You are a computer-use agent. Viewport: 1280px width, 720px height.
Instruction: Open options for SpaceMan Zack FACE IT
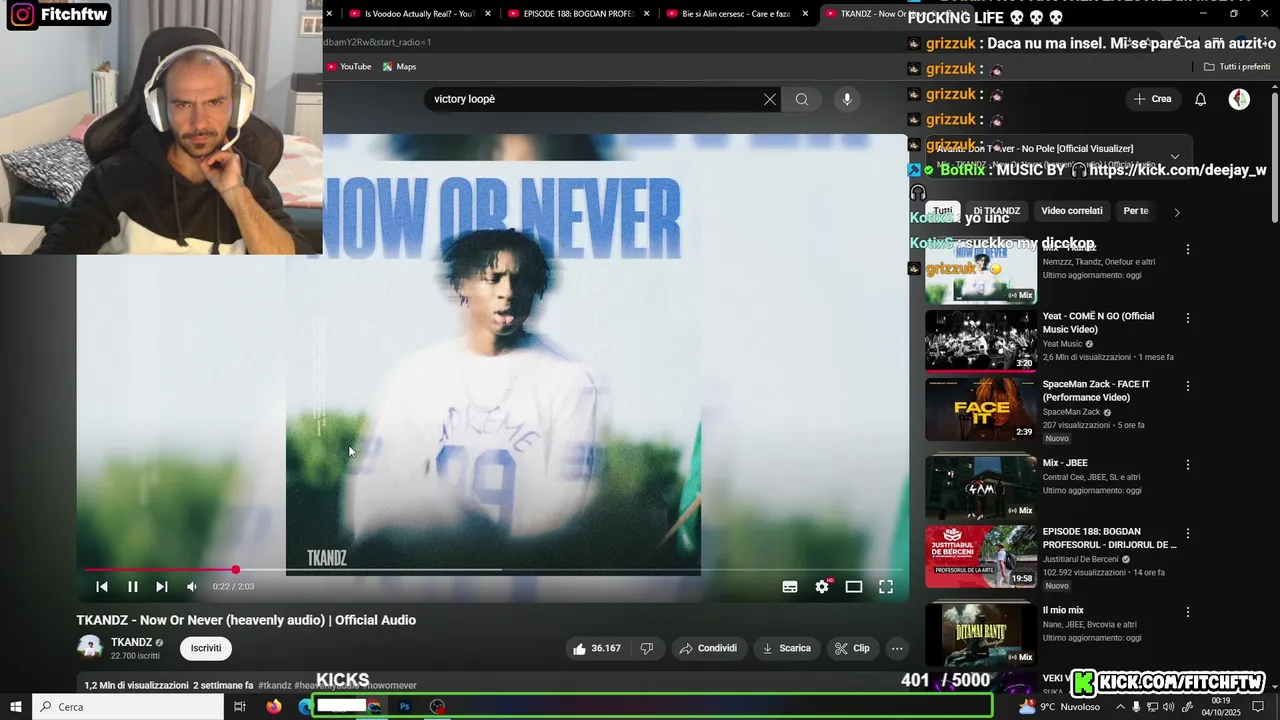pyautogui.click(x=1188, y=386)
